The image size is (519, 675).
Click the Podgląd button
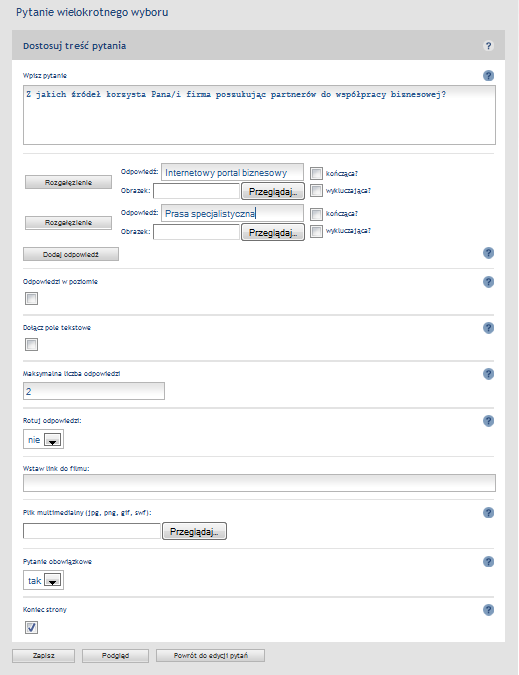tap(115, 656)
